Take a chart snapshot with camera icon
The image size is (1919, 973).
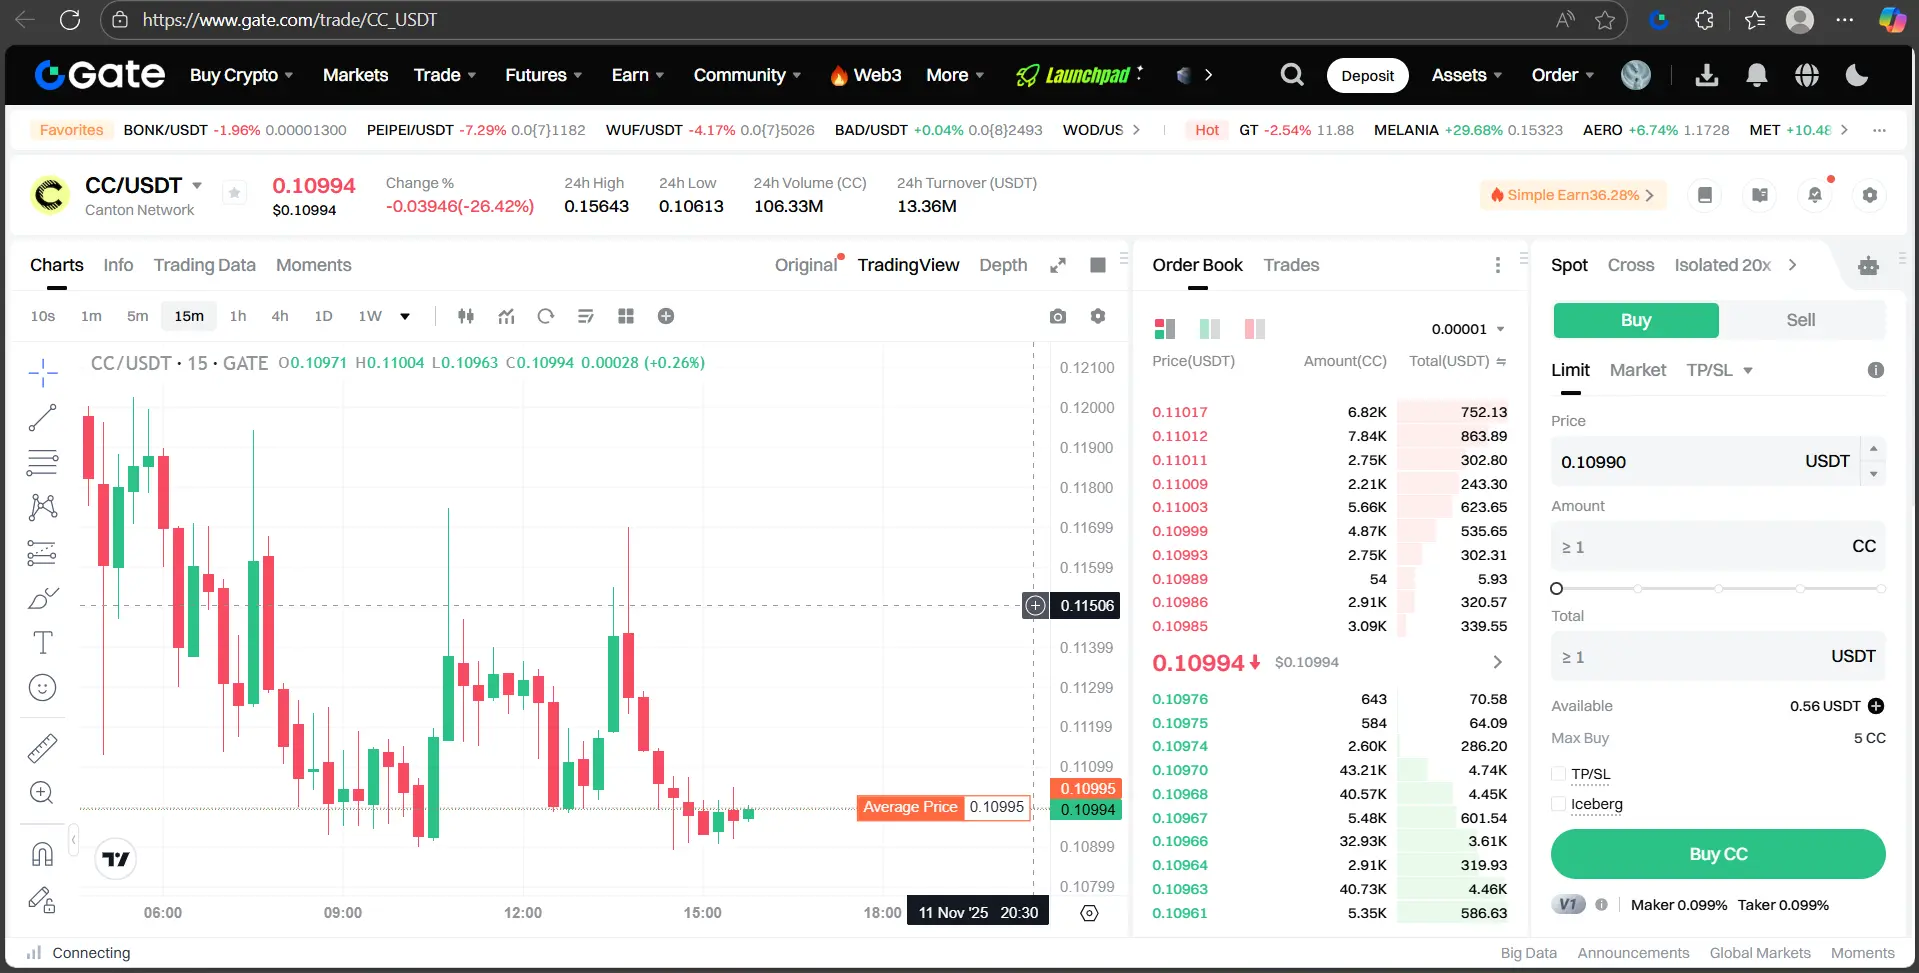pos(1058,316)
